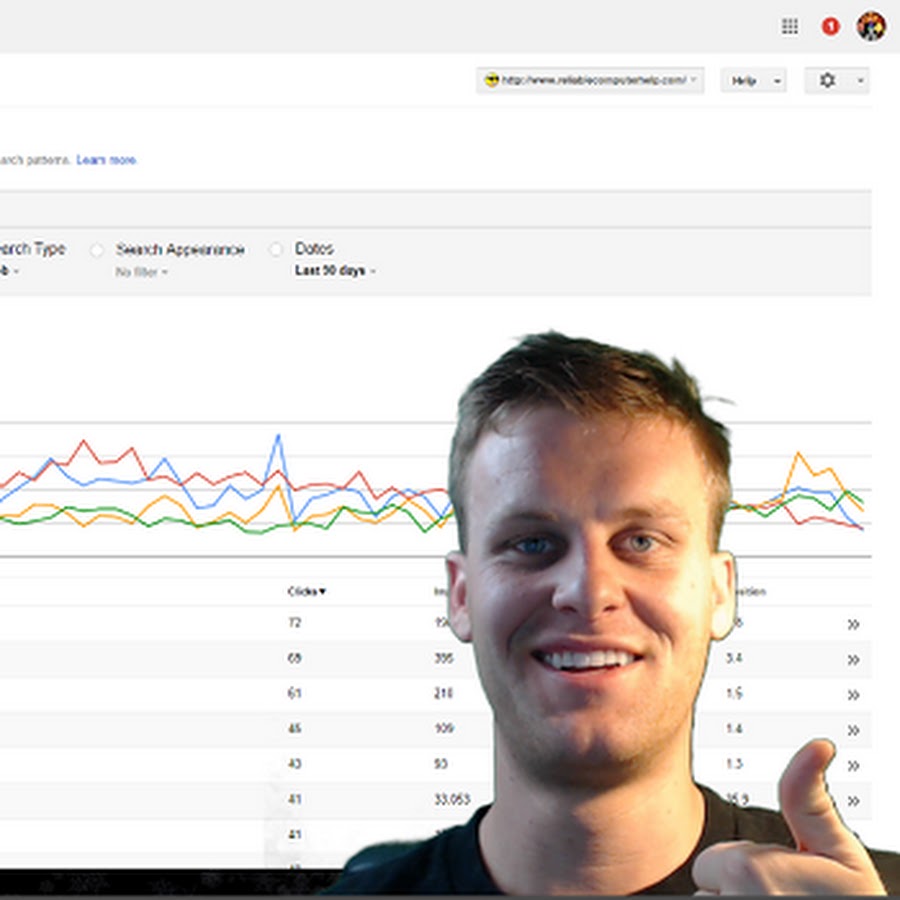The image size is (900, 900).
Task: Click the 93 impressions cell
Action: 441,764
